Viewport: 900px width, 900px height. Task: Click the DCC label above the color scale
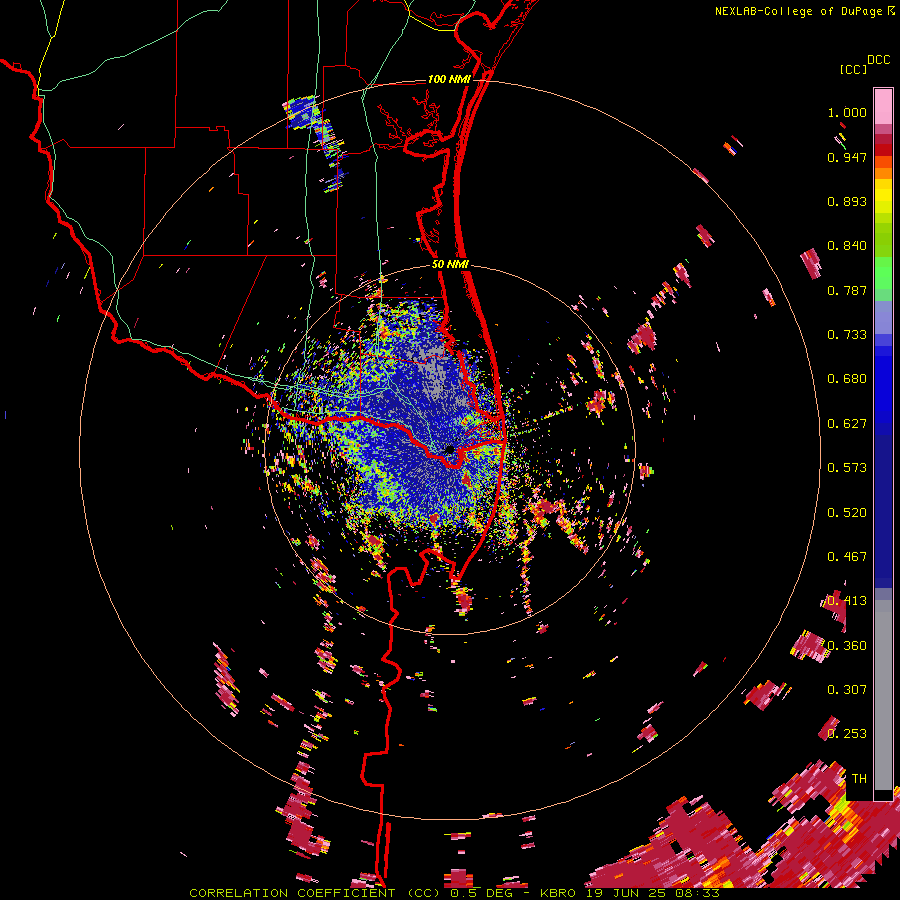pos(878,60)
